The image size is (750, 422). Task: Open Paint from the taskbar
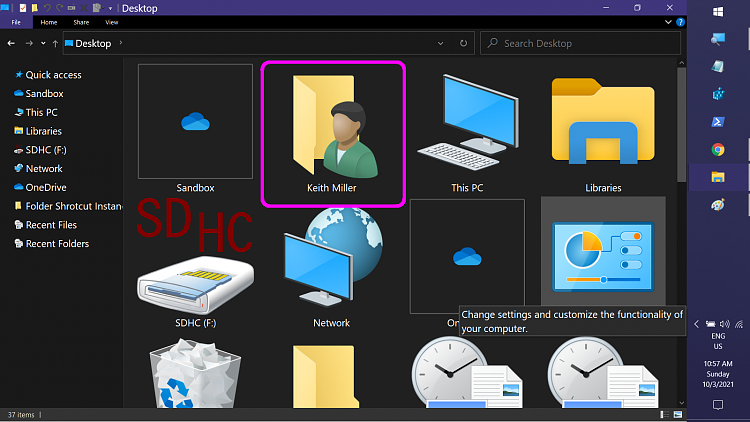coord(718,205)
